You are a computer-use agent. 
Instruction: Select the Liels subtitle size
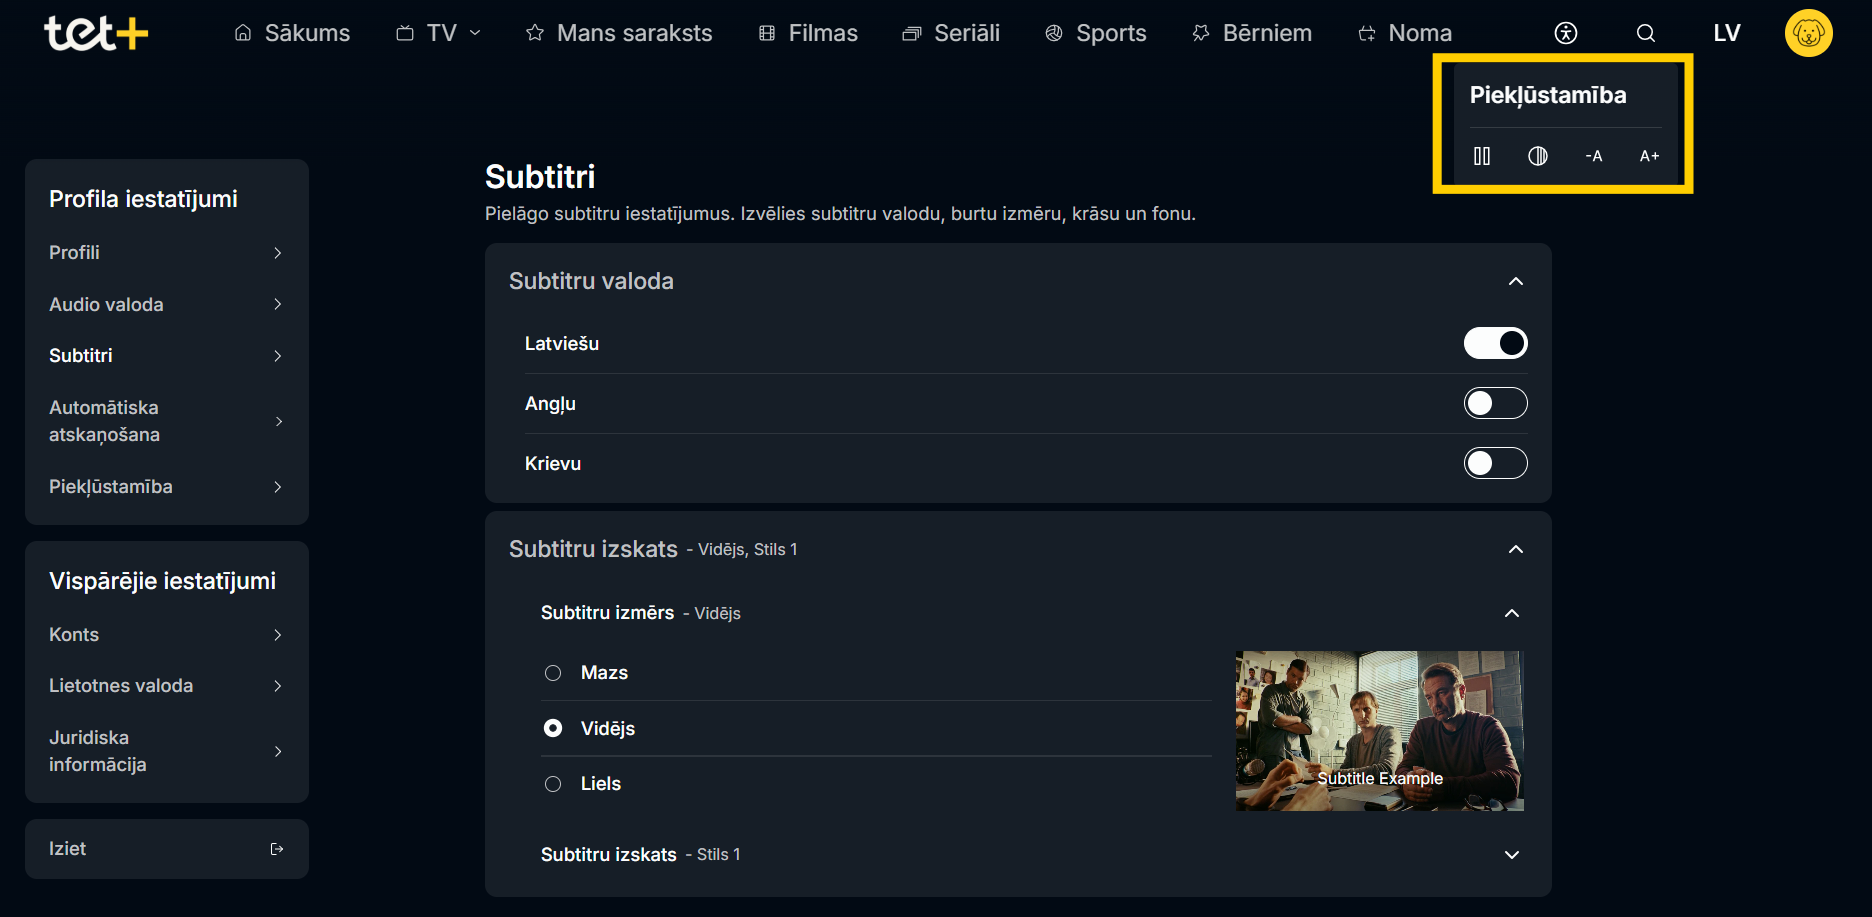coord(553,784)
